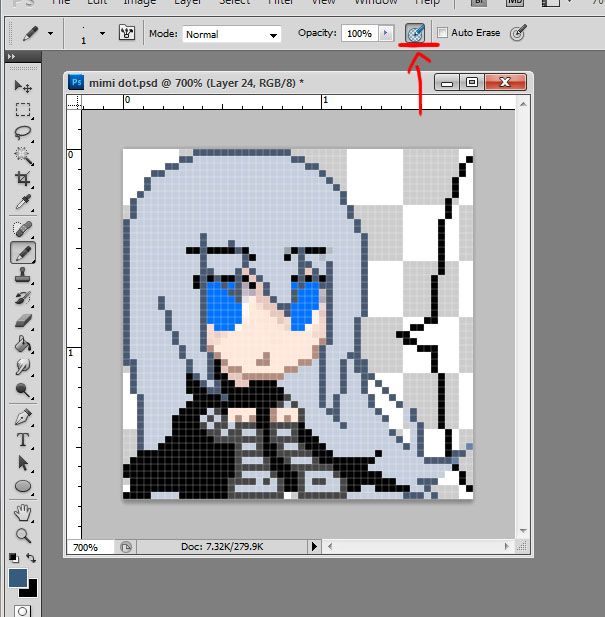Screen dimensions: 605x617
Task: Select the Spot Healing Brush tool
Action: (22, 229)
